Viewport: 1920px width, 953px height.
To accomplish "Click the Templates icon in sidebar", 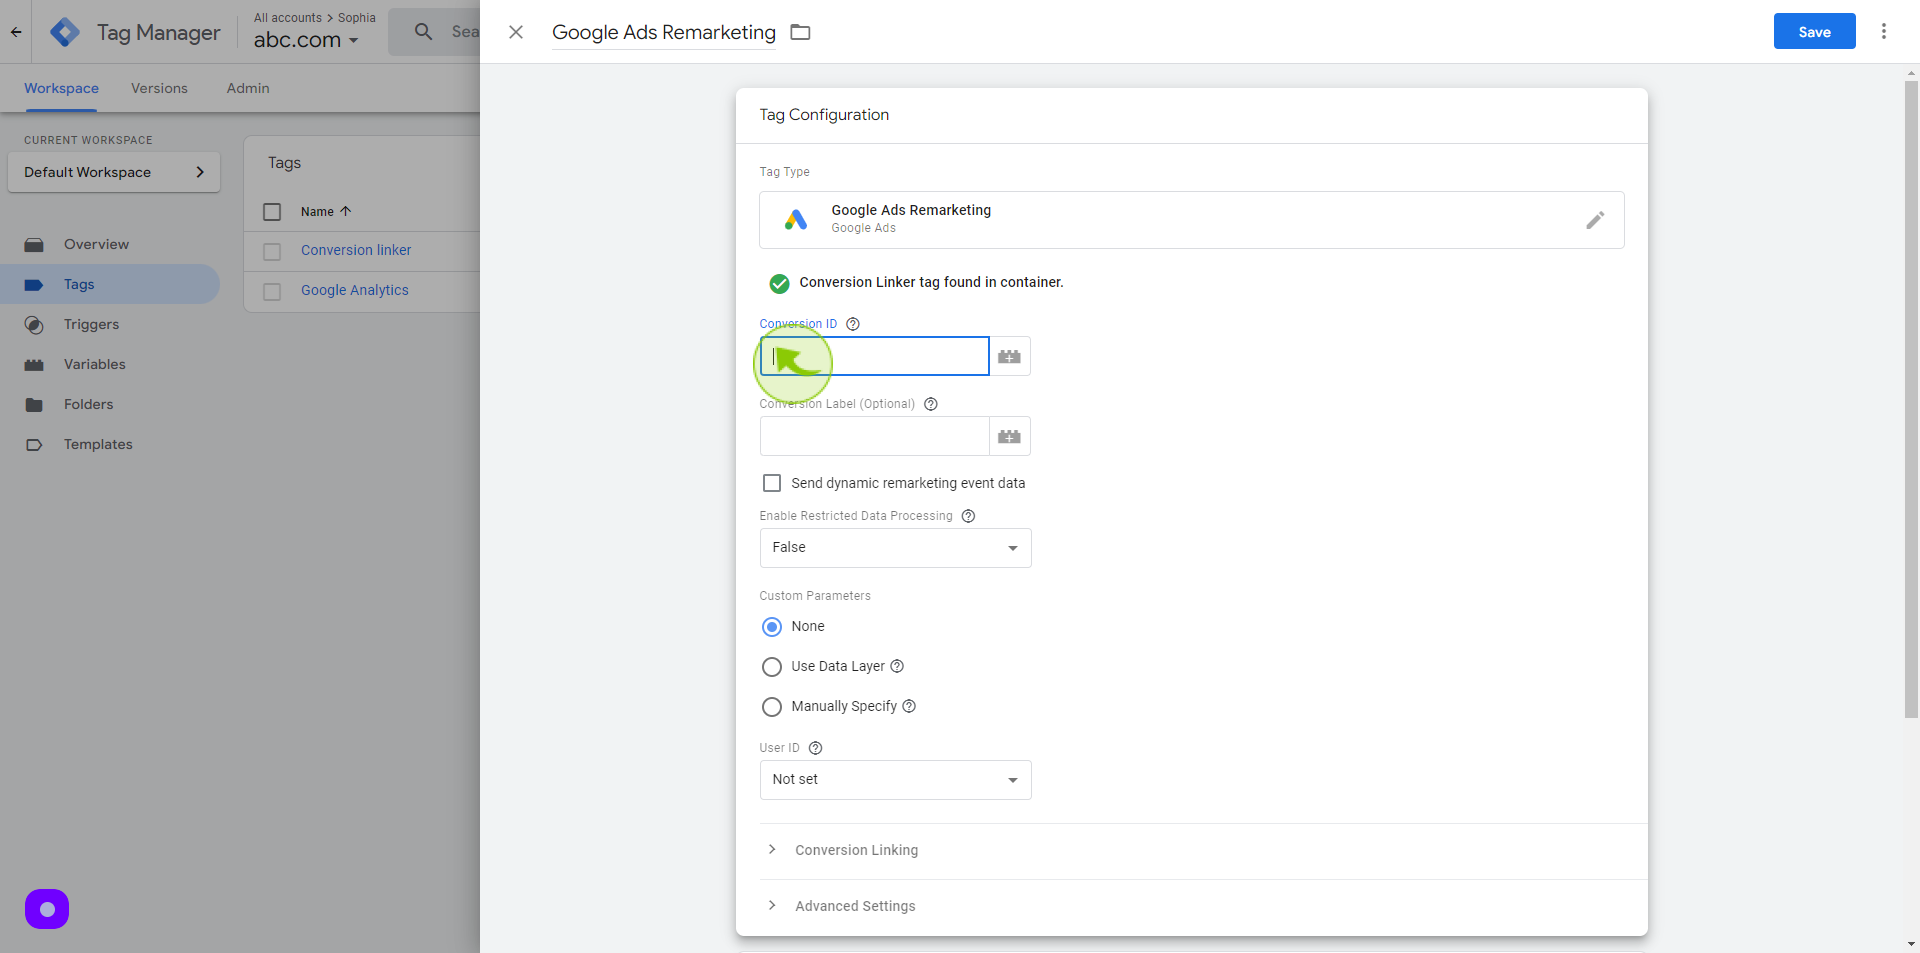I will [x=34, y=445].
